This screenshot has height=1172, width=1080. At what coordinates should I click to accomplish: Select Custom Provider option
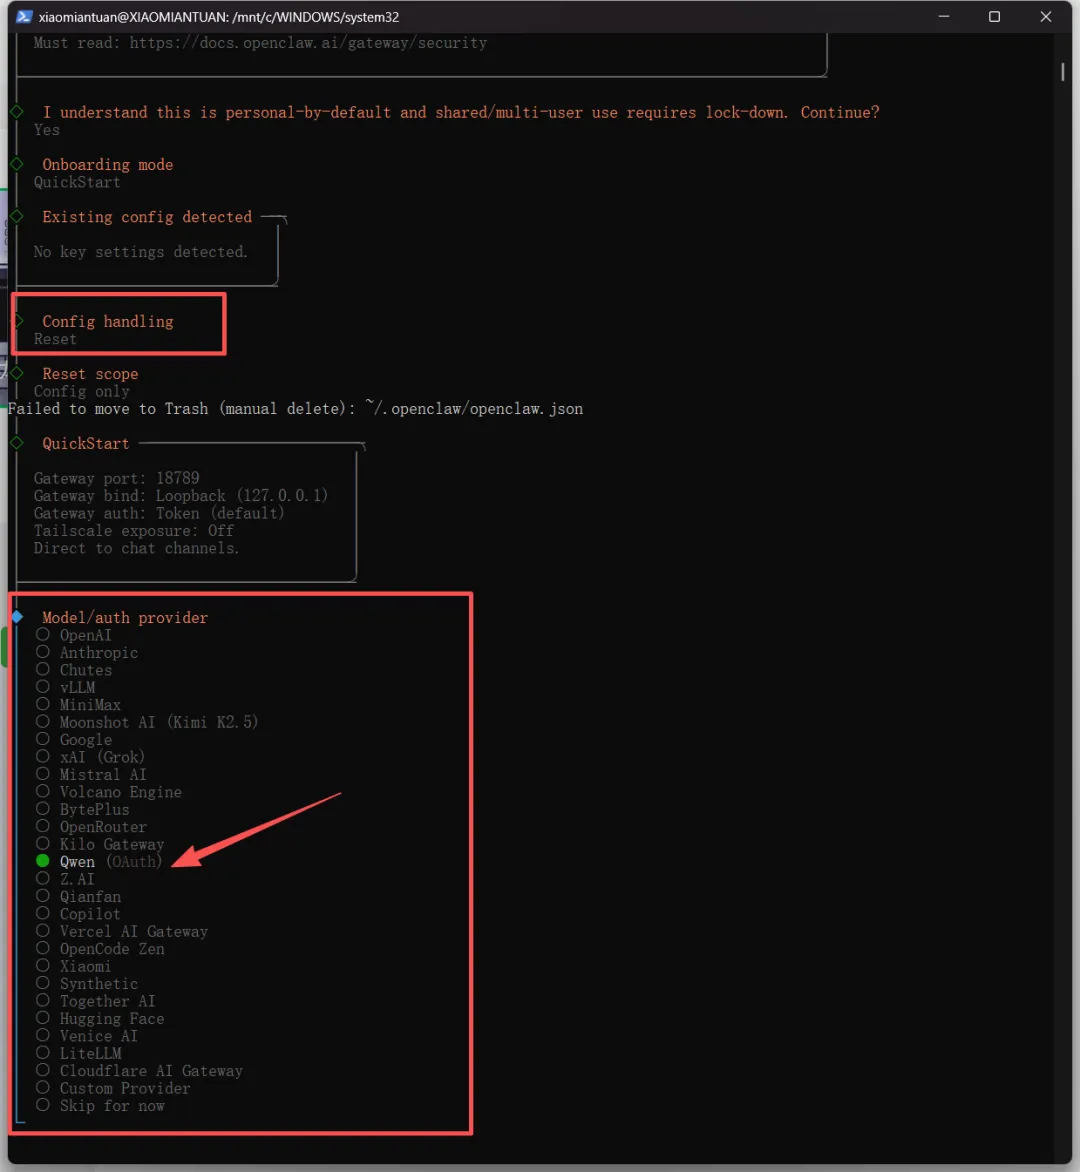tap(113, 1088)
